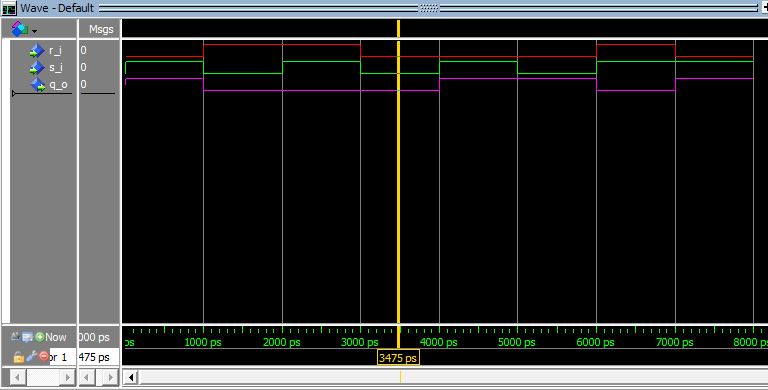Click the Wave - Default title text
Screen dimensions: 768x390
click(x=57, y=8)
